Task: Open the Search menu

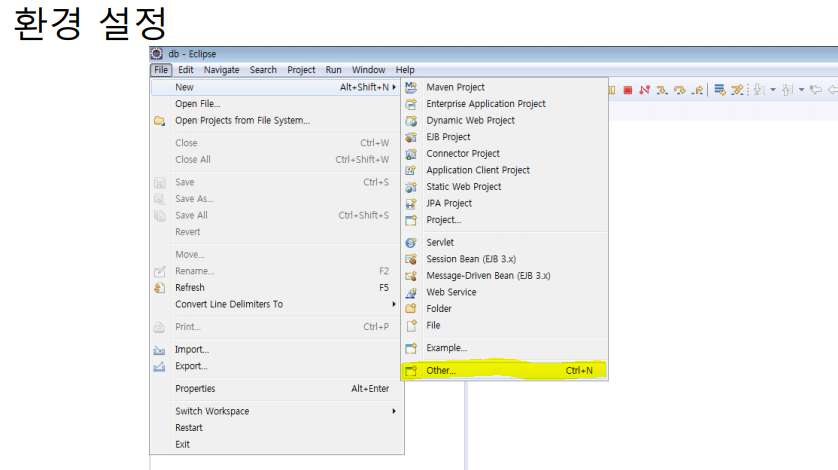Action: pos(263,70)
